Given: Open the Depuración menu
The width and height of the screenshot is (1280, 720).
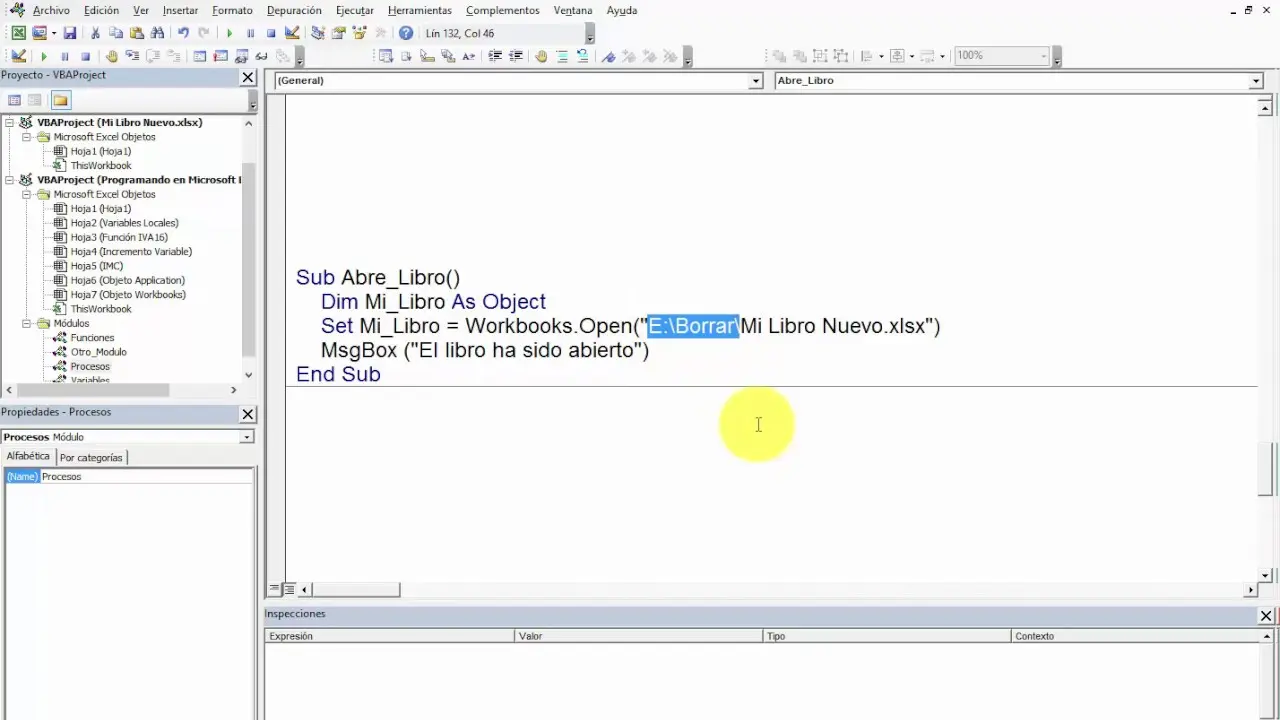Looking at the screenshot, I should coord(294,10).
